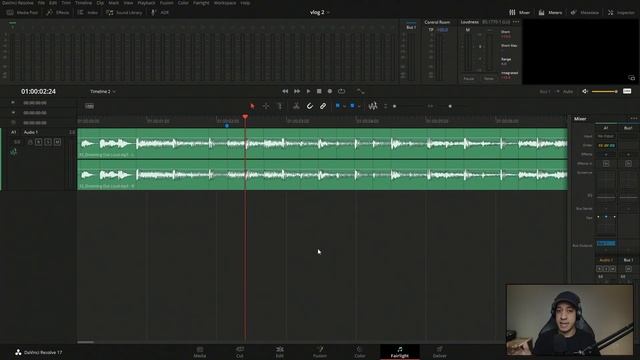Open the Auto speaker set dropdown
Viewport: 640px width, 360px height.
click(568, 91)
